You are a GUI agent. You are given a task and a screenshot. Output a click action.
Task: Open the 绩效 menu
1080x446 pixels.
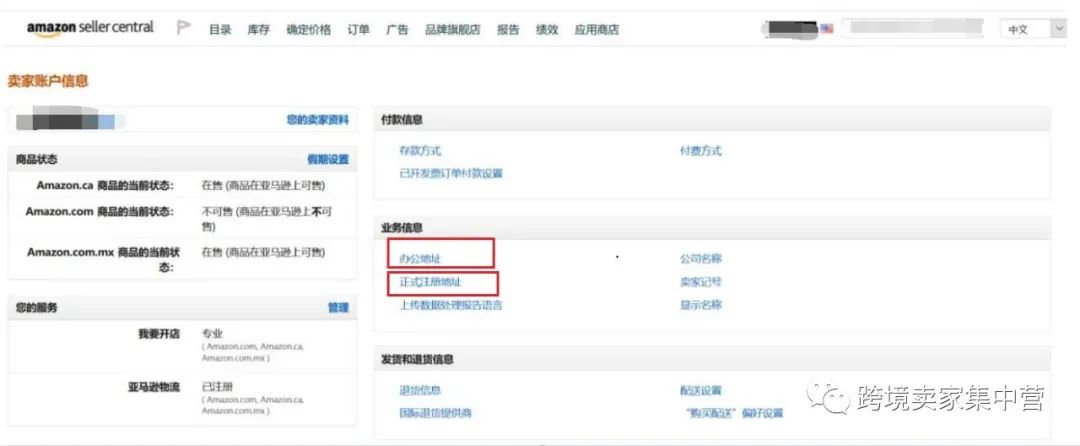click(547, 30)
